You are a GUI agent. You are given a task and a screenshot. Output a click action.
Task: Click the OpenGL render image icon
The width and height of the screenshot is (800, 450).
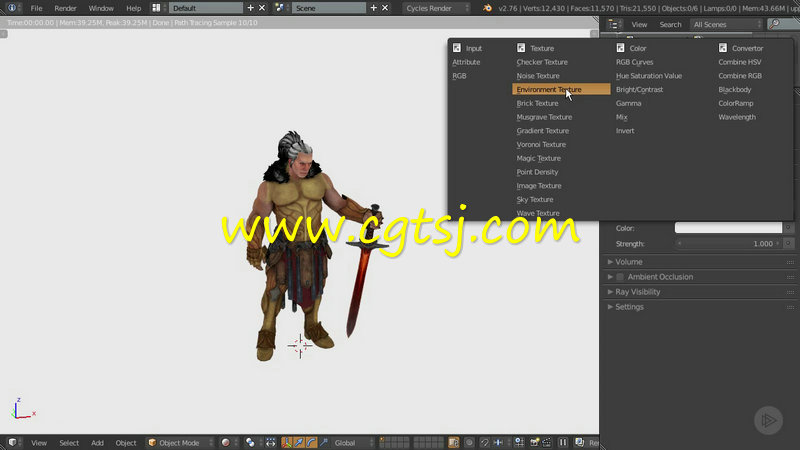tap(534, 442)
